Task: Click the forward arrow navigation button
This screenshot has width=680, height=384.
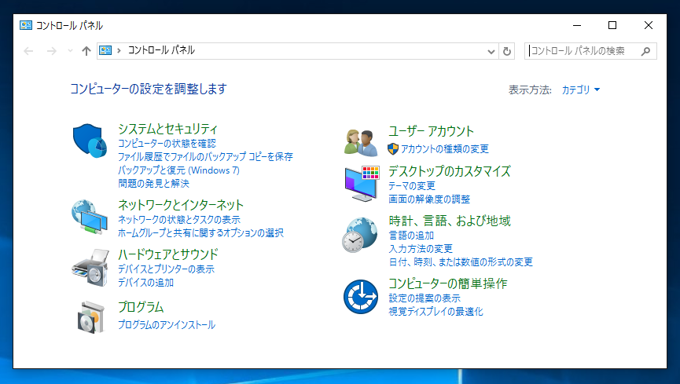Action: click(x=52, y=51)
